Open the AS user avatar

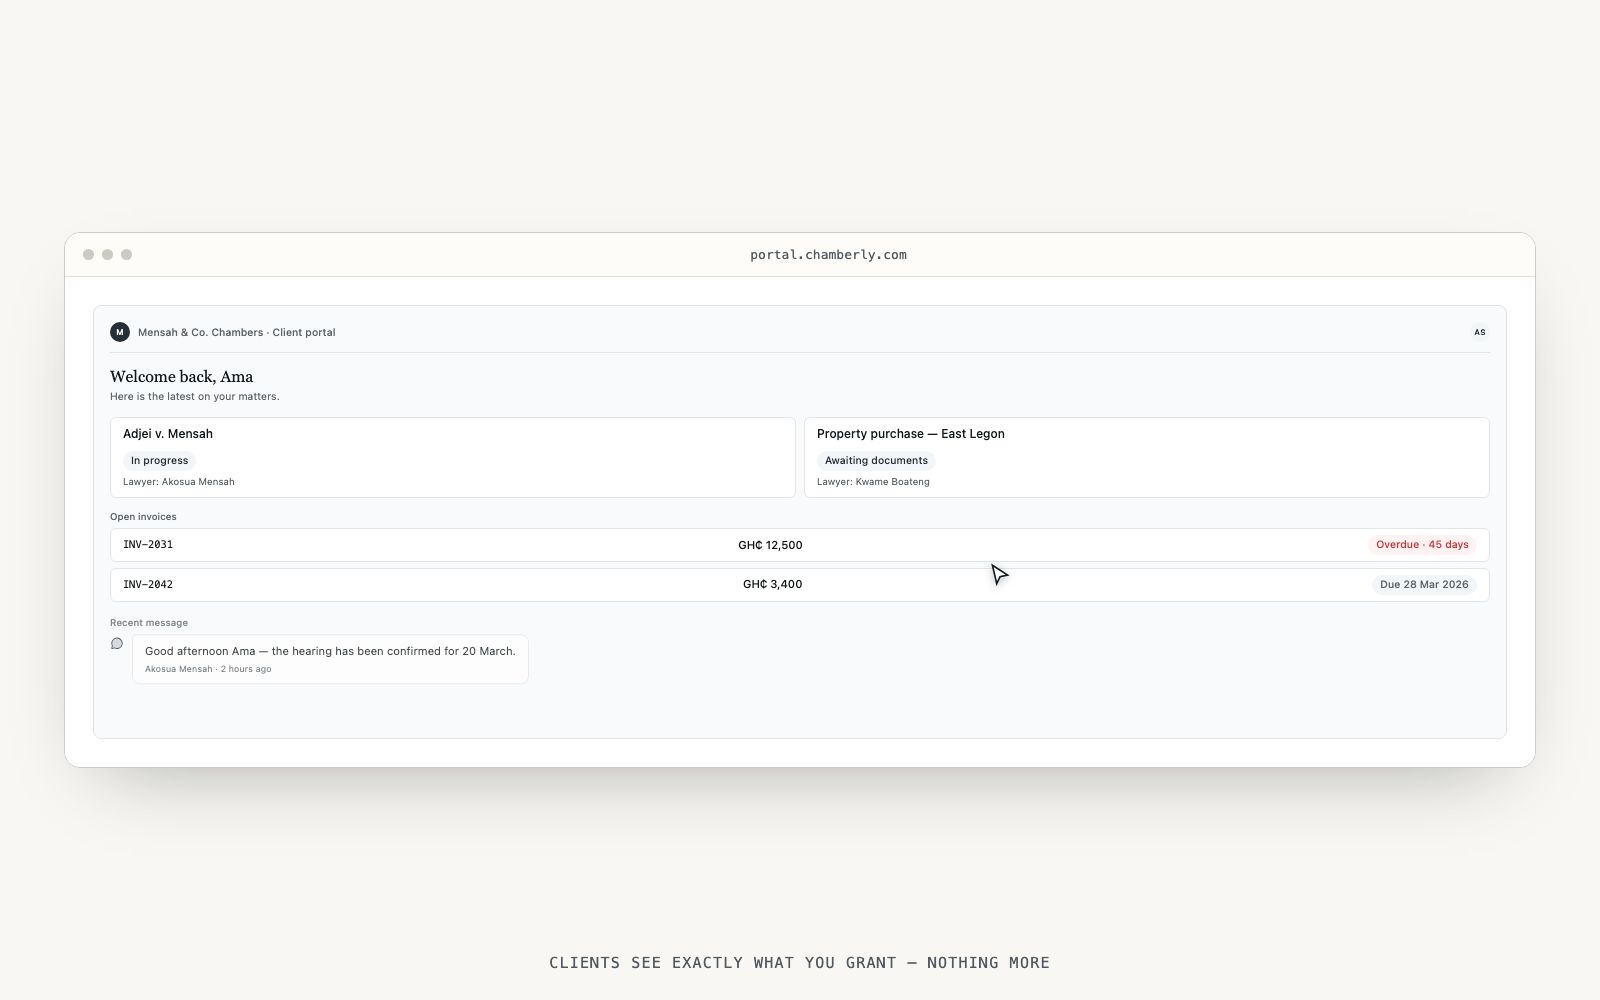pyautogui.click(x=1480, y=332)
